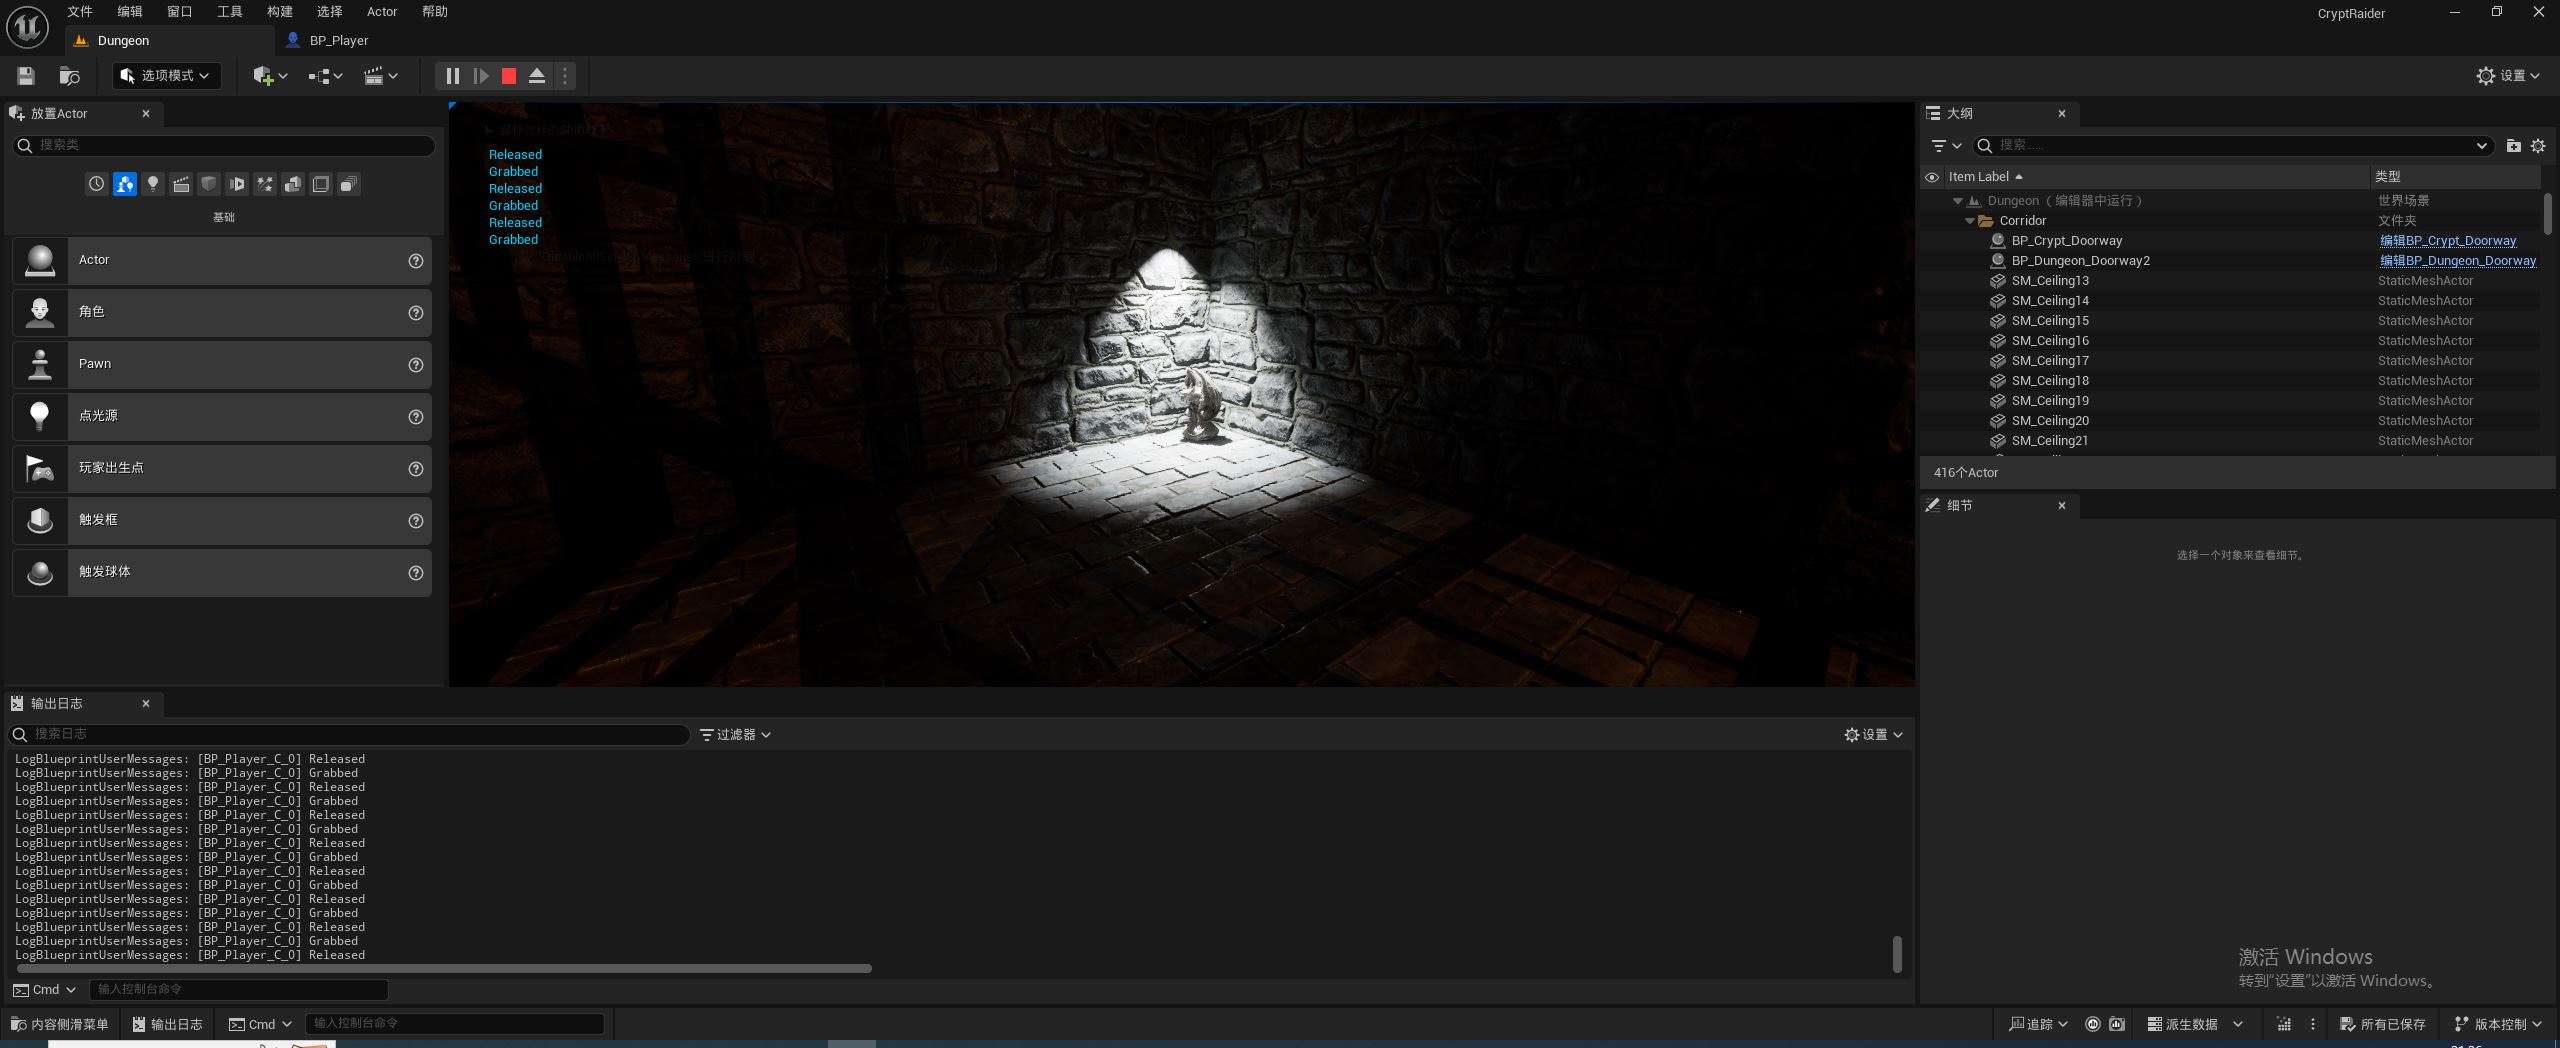2560x1048 pixels.
Task: Select the Shapes category cube icon
Action: click(x=208, y=184)
